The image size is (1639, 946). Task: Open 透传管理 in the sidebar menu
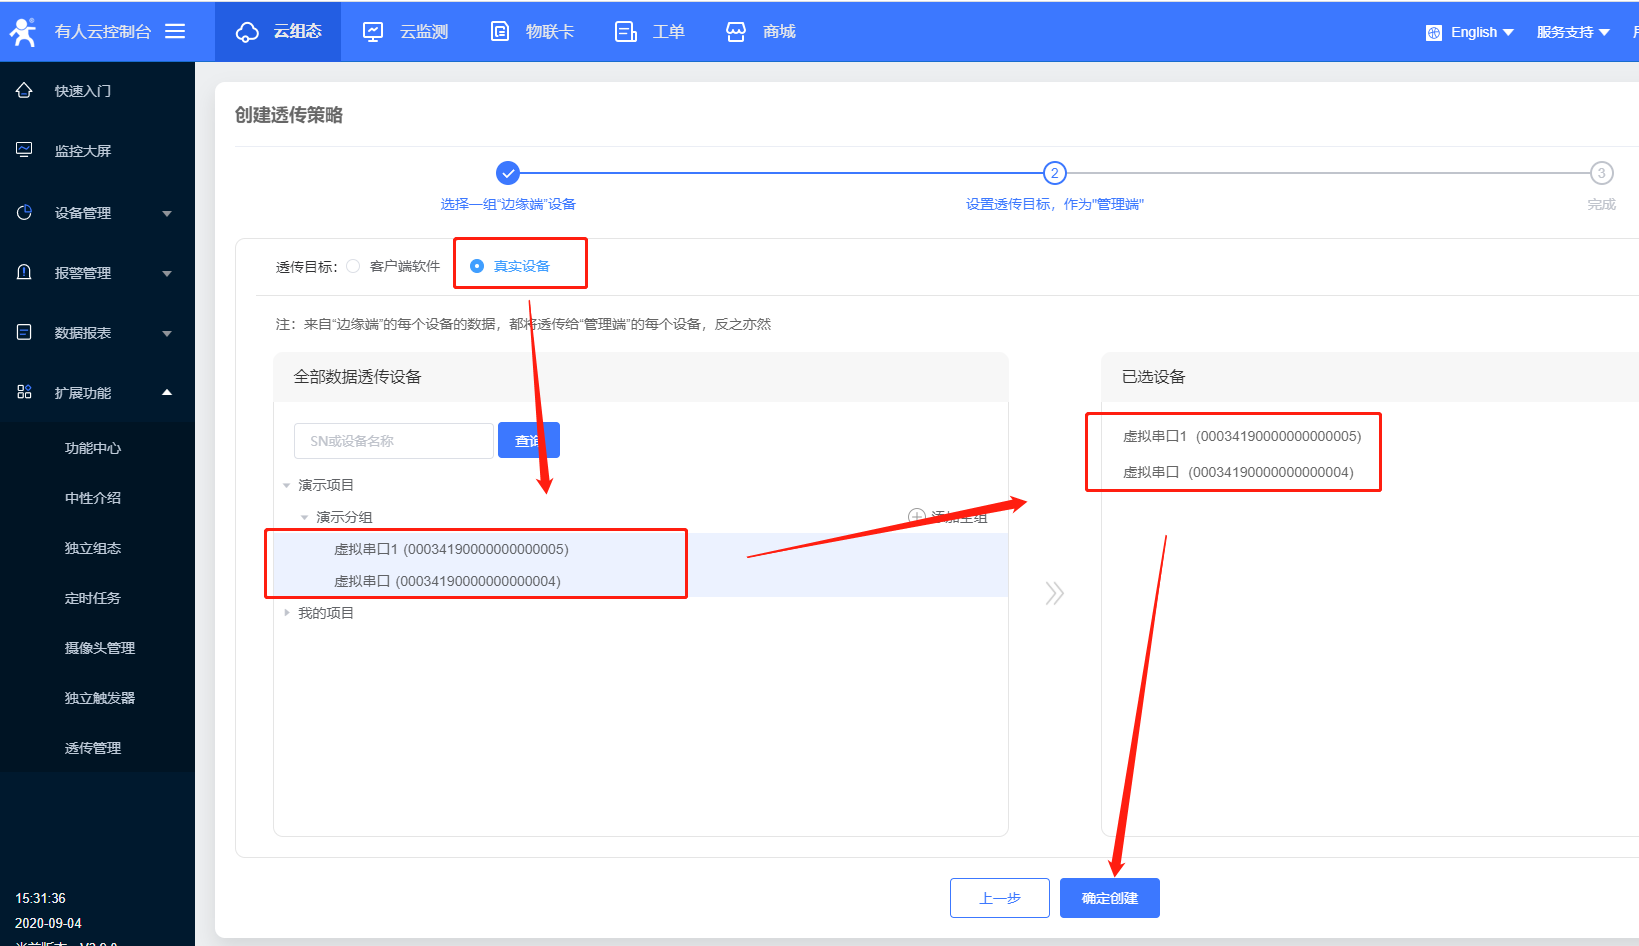[x=93, y=748]
